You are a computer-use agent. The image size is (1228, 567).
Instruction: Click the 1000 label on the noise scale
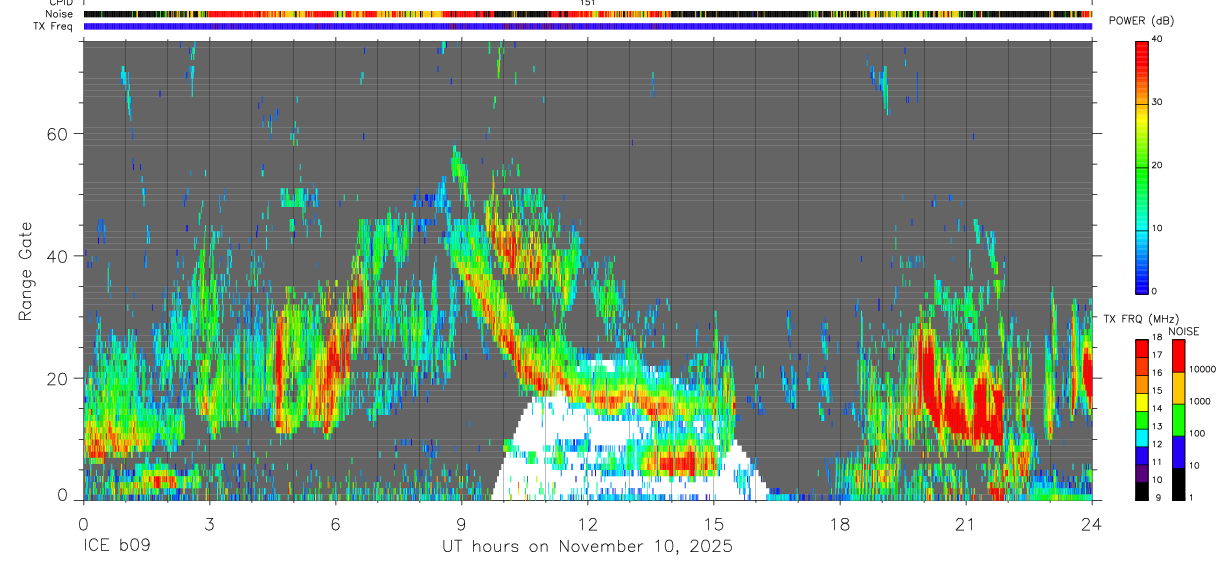1199,402
